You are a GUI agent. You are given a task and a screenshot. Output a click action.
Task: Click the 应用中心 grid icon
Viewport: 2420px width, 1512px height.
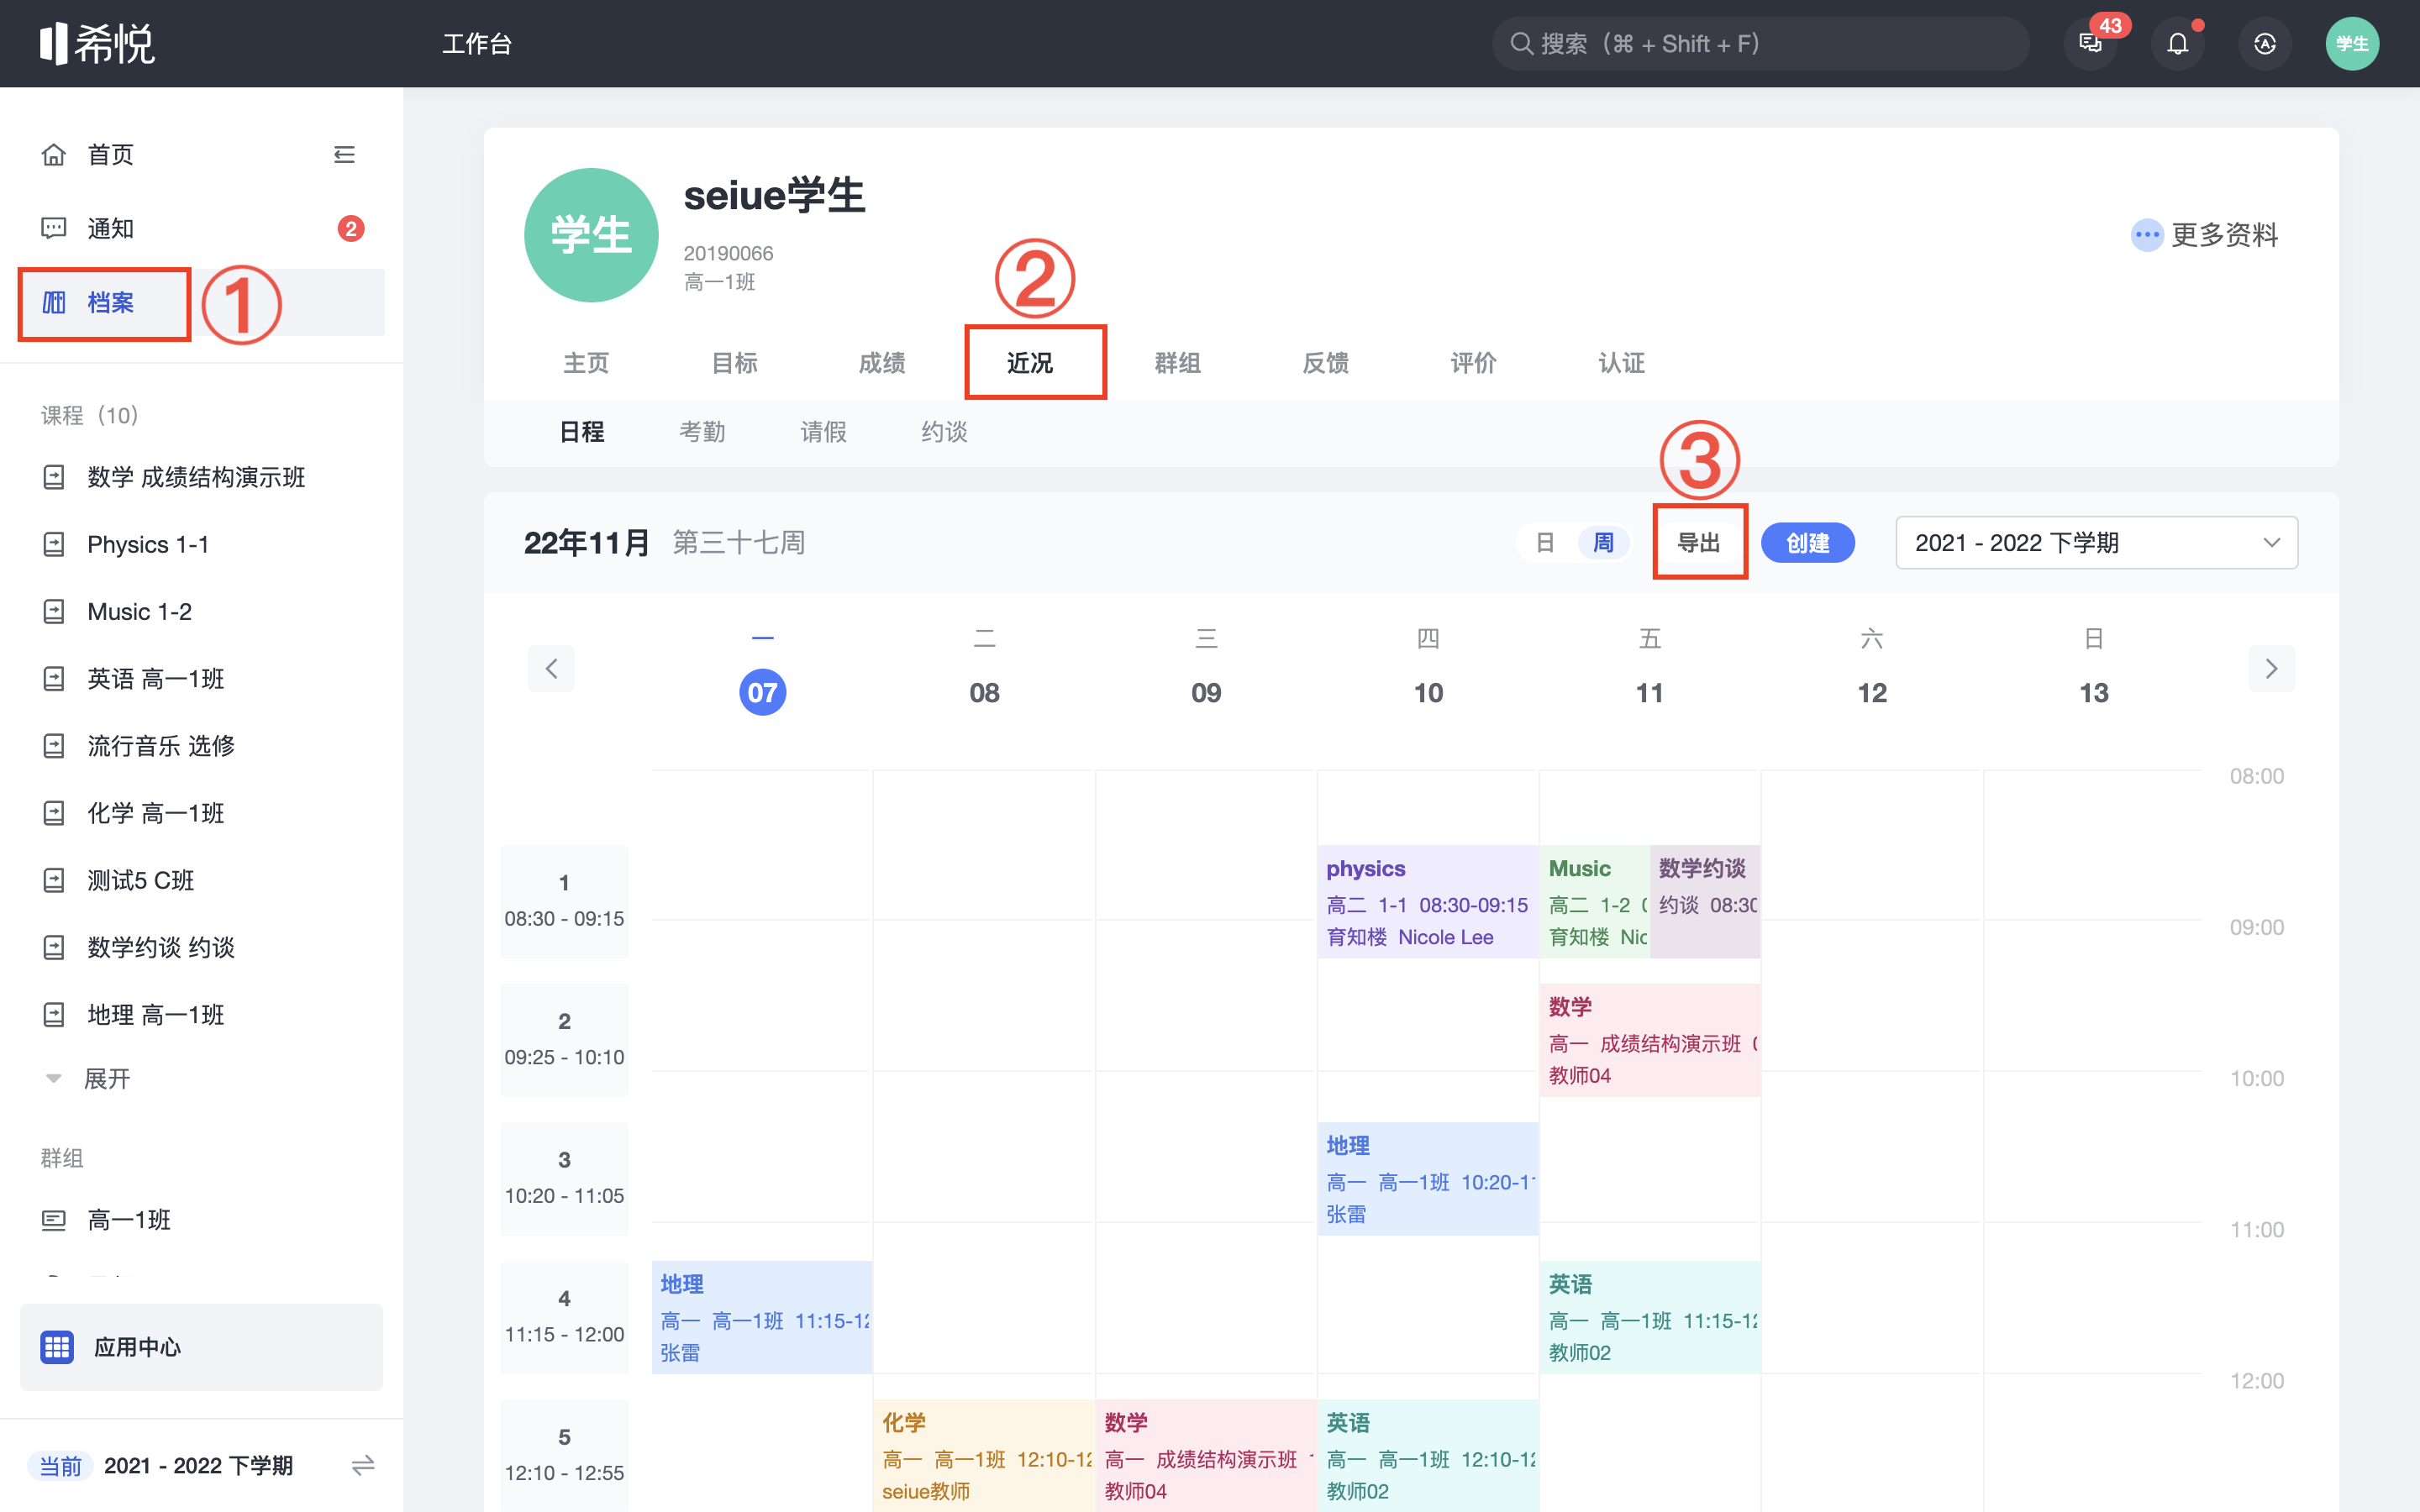[x=57, y=1347]
